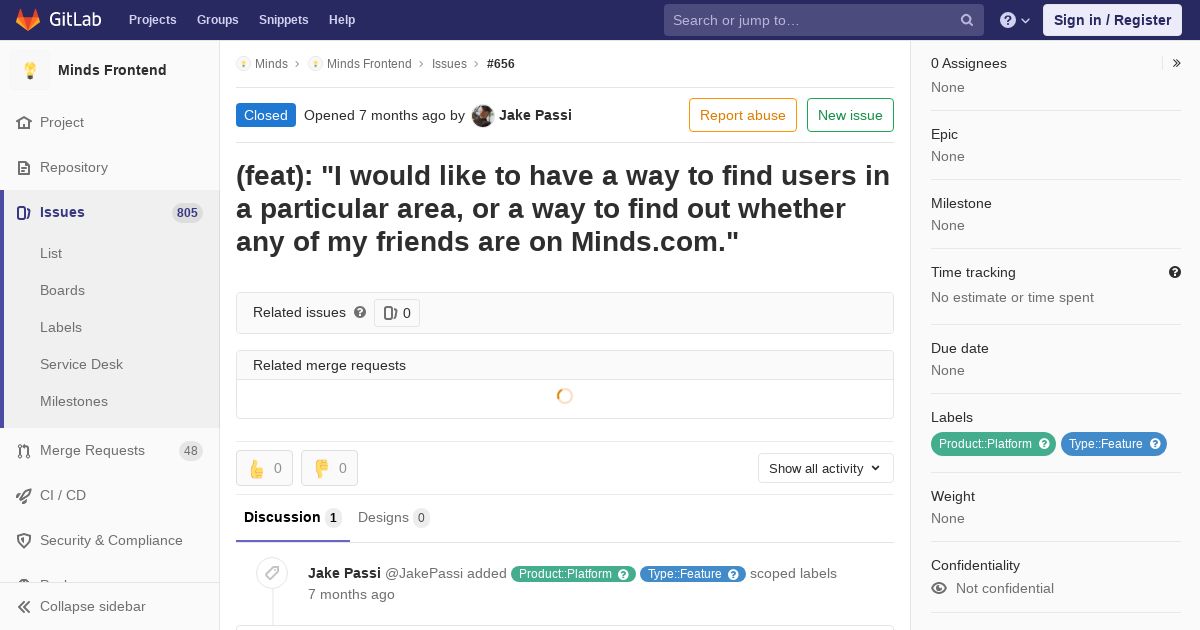Click the GitLab fox logo
This screenshot has width=1200, height=630.
(28, 19)
